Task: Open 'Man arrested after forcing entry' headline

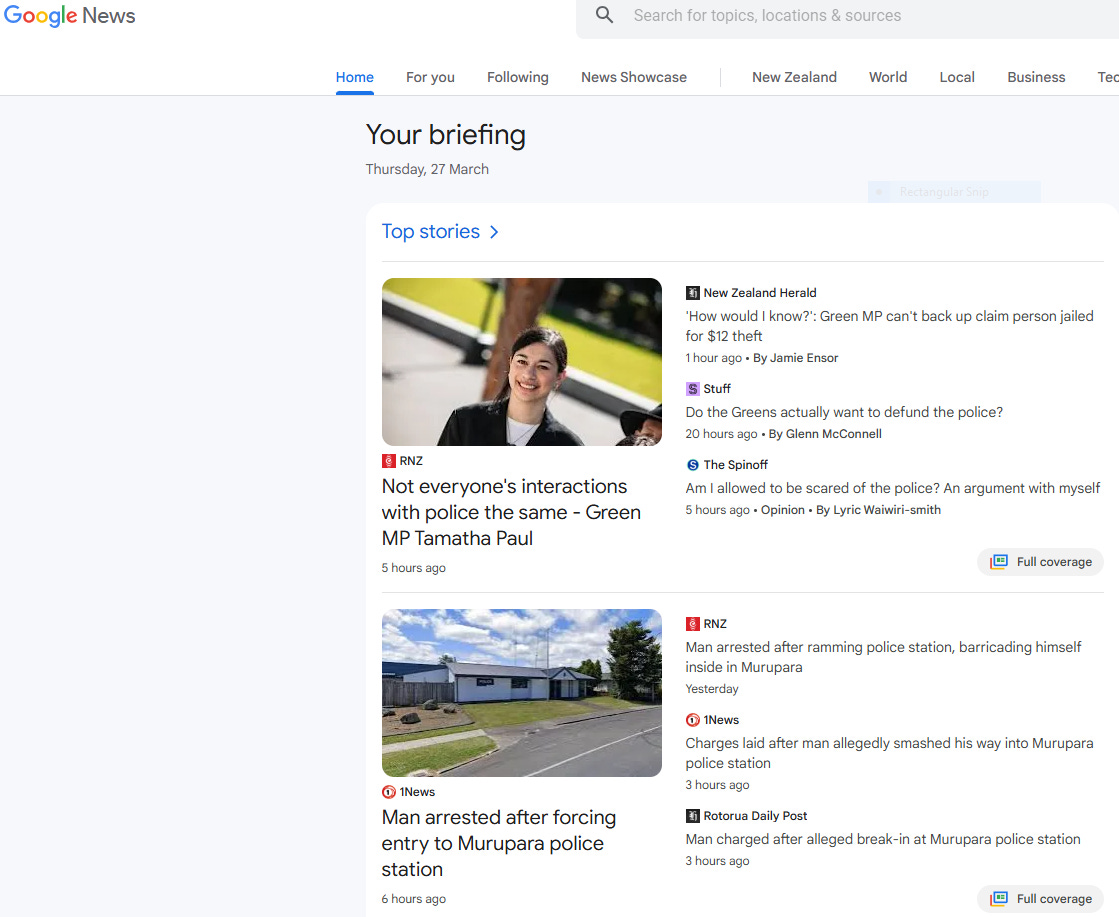Action: (499, 843)
